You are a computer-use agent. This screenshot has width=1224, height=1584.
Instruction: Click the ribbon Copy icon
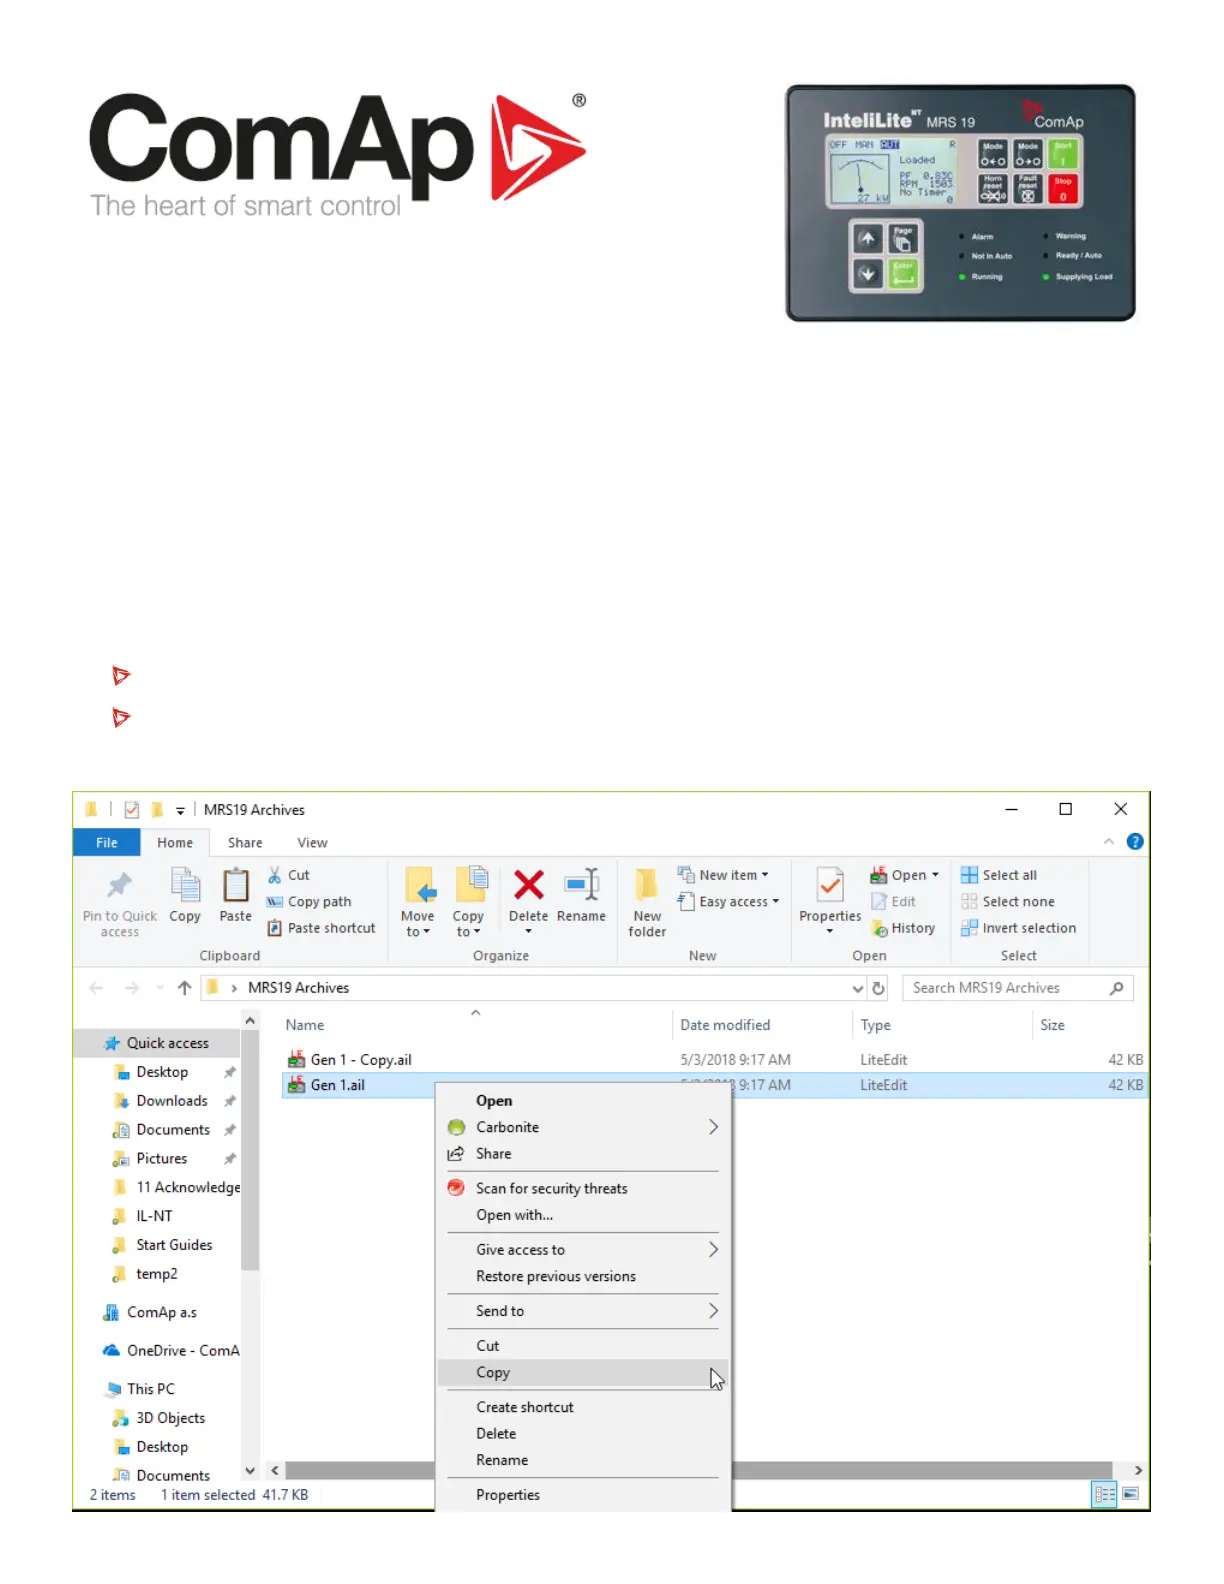pyautogui.click(x=185, y=886)
